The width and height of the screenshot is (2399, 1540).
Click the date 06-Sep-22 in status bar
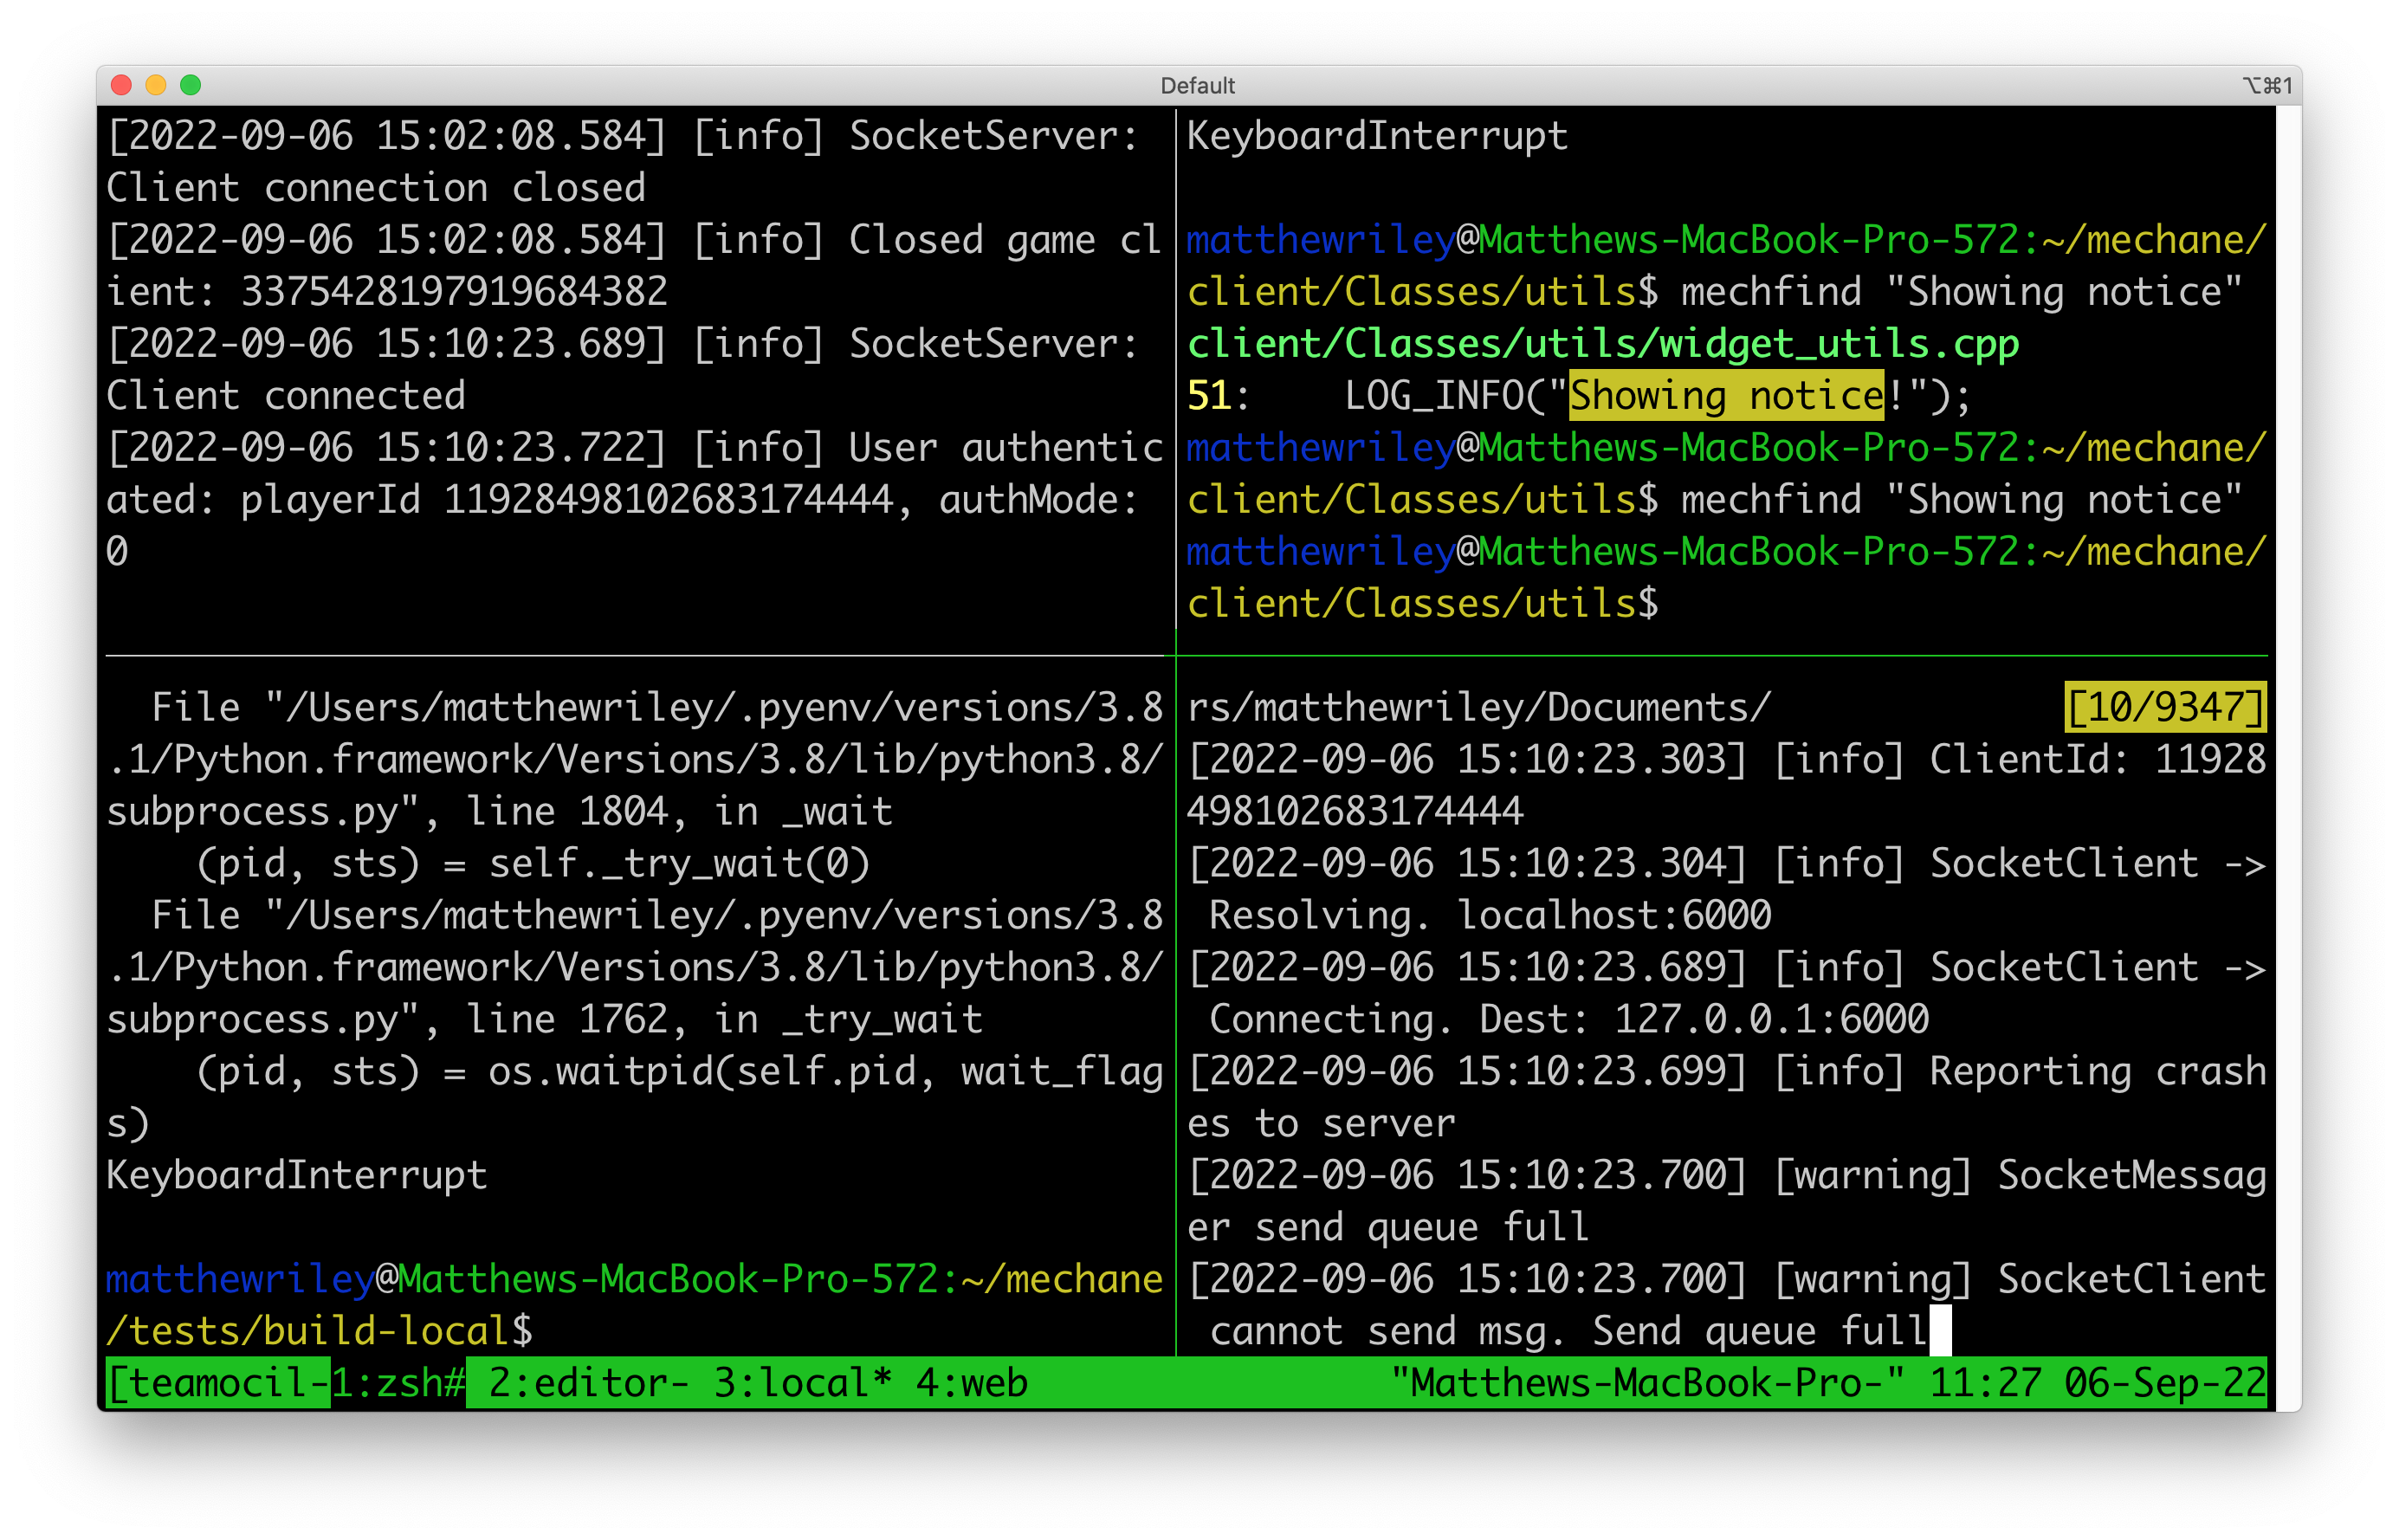pyautogui.click(x=2165, y=1383)
